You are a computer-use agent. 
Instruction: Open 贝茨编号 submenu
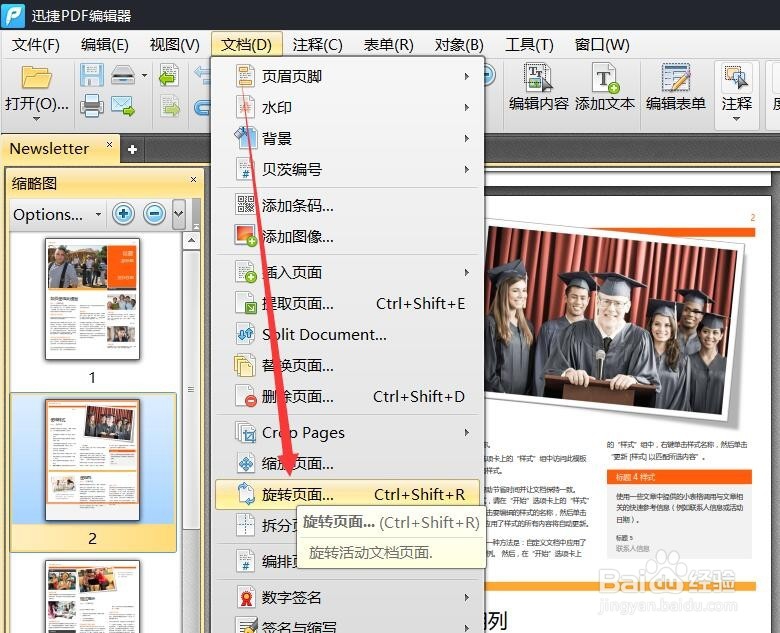(x=349, y=169)
